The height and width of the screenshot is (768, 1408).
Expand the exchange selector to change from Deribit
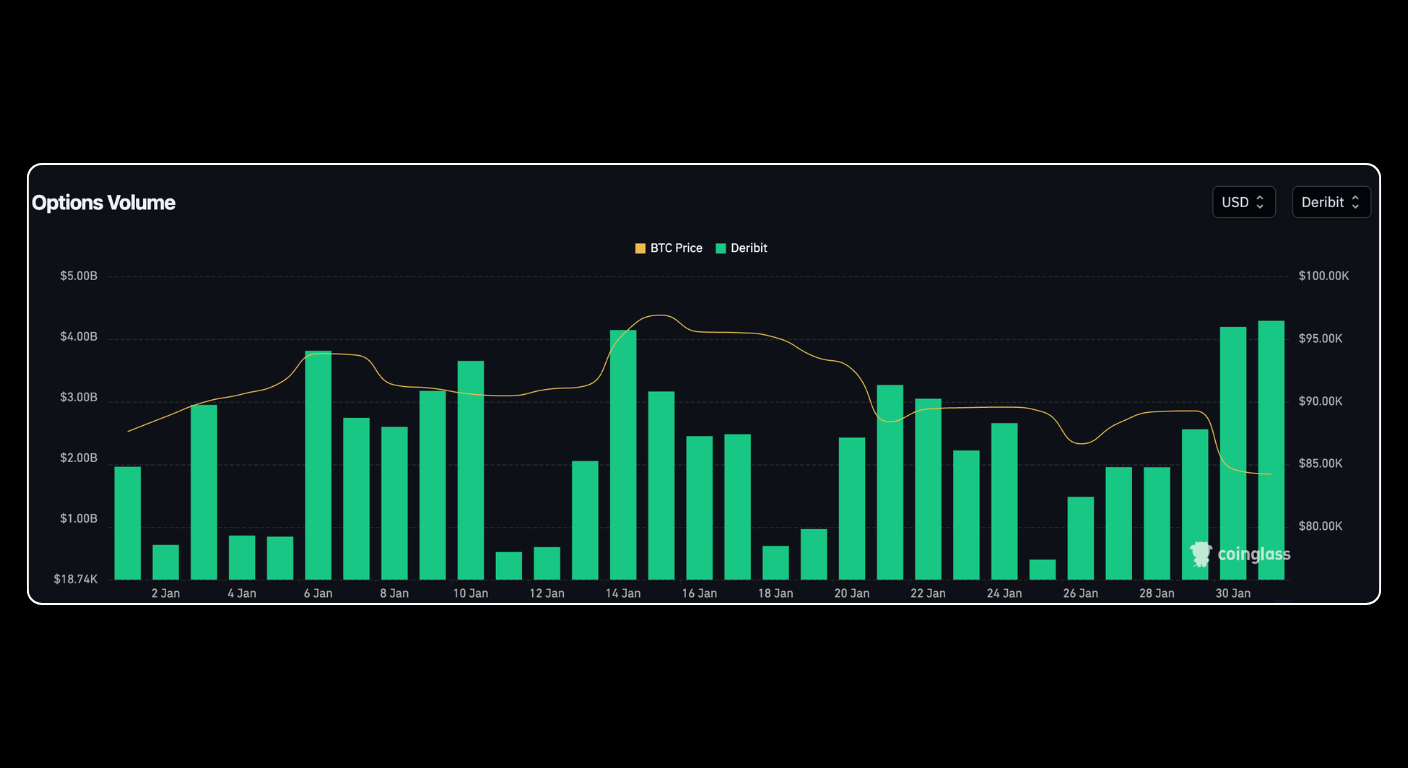click(1331, 201)
